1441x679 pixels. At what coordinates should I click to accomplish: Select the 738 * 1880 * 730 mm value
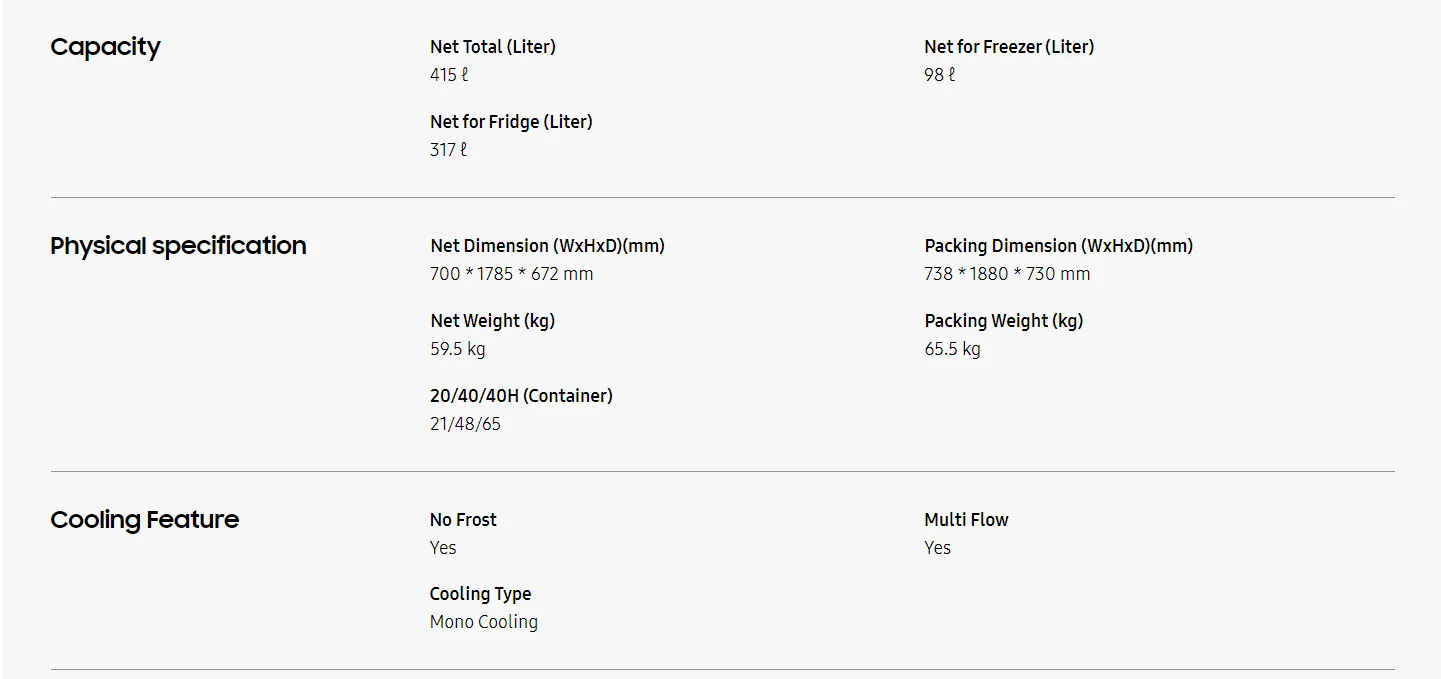(1007, 274)
